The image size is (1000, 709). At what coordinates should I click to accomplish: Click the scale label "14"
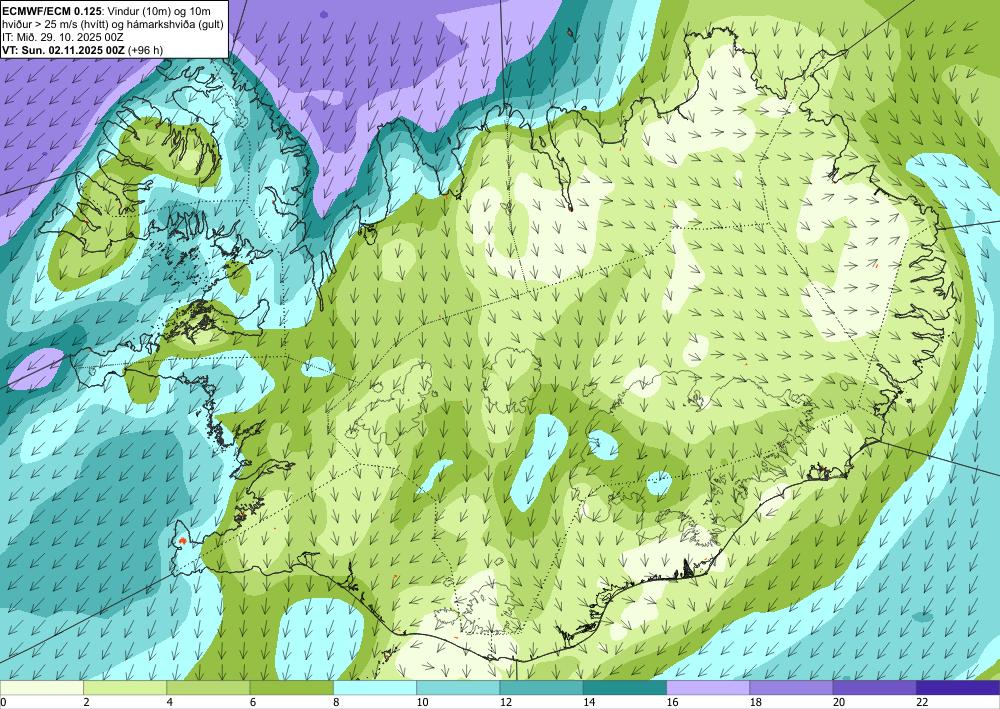[x=589, y=703]
